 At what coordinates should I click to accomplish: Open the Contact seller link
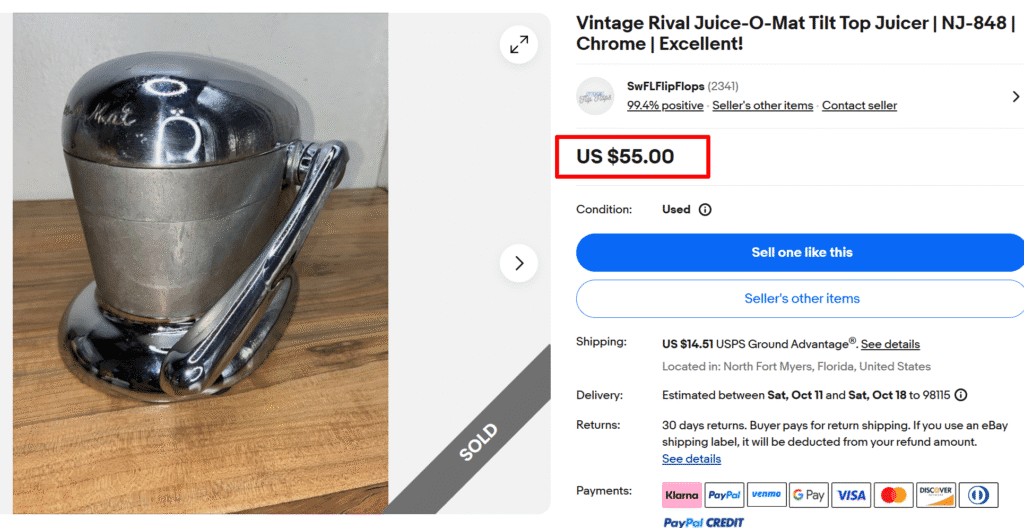pos(859,106)
